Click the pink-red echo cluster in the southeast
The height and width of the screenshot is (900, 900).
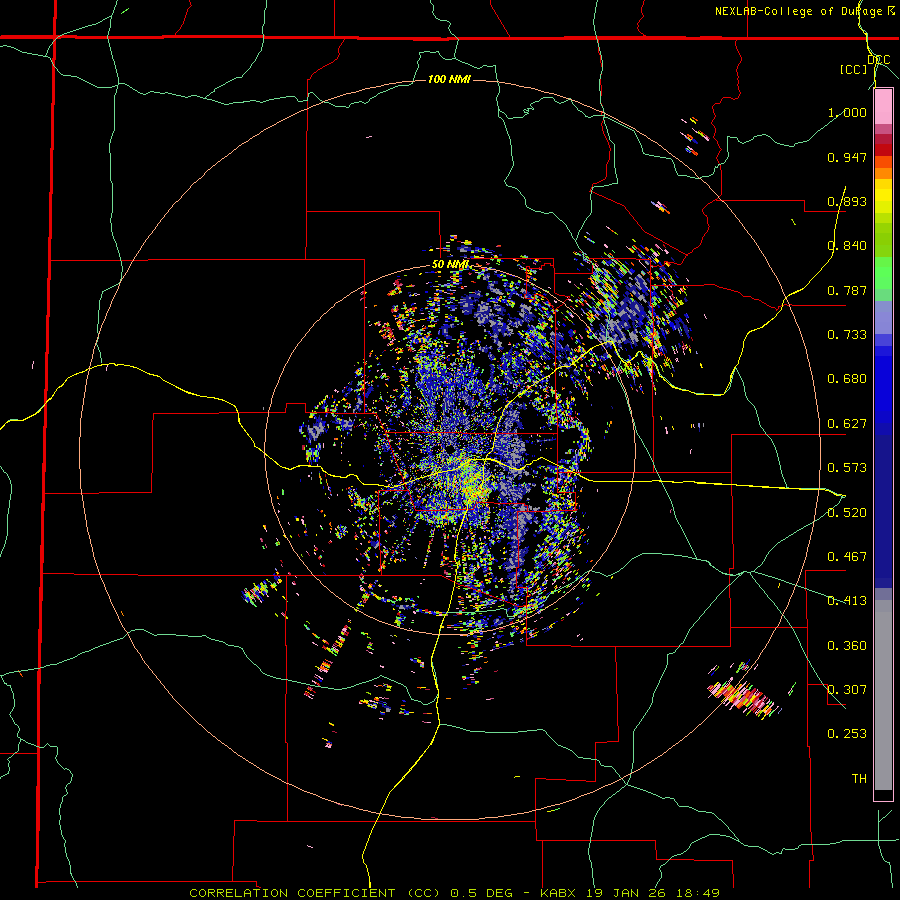(743, 697)
